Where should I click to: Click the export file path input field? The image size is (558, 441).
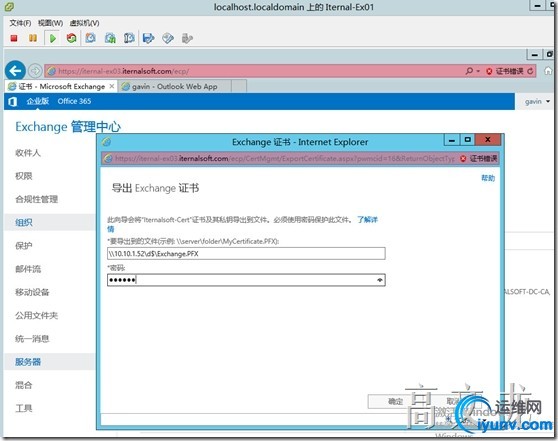coord(246,254)
